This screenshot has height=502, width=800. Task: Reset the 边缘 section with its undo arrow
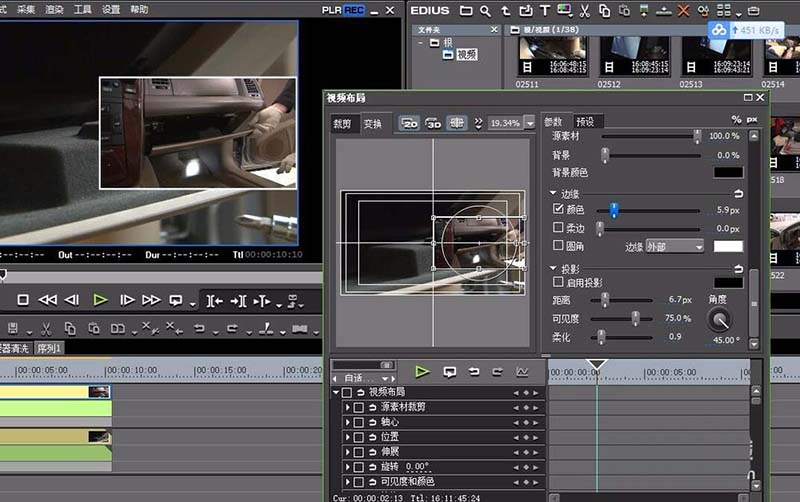pyautogui.click(x=739, y=193)
